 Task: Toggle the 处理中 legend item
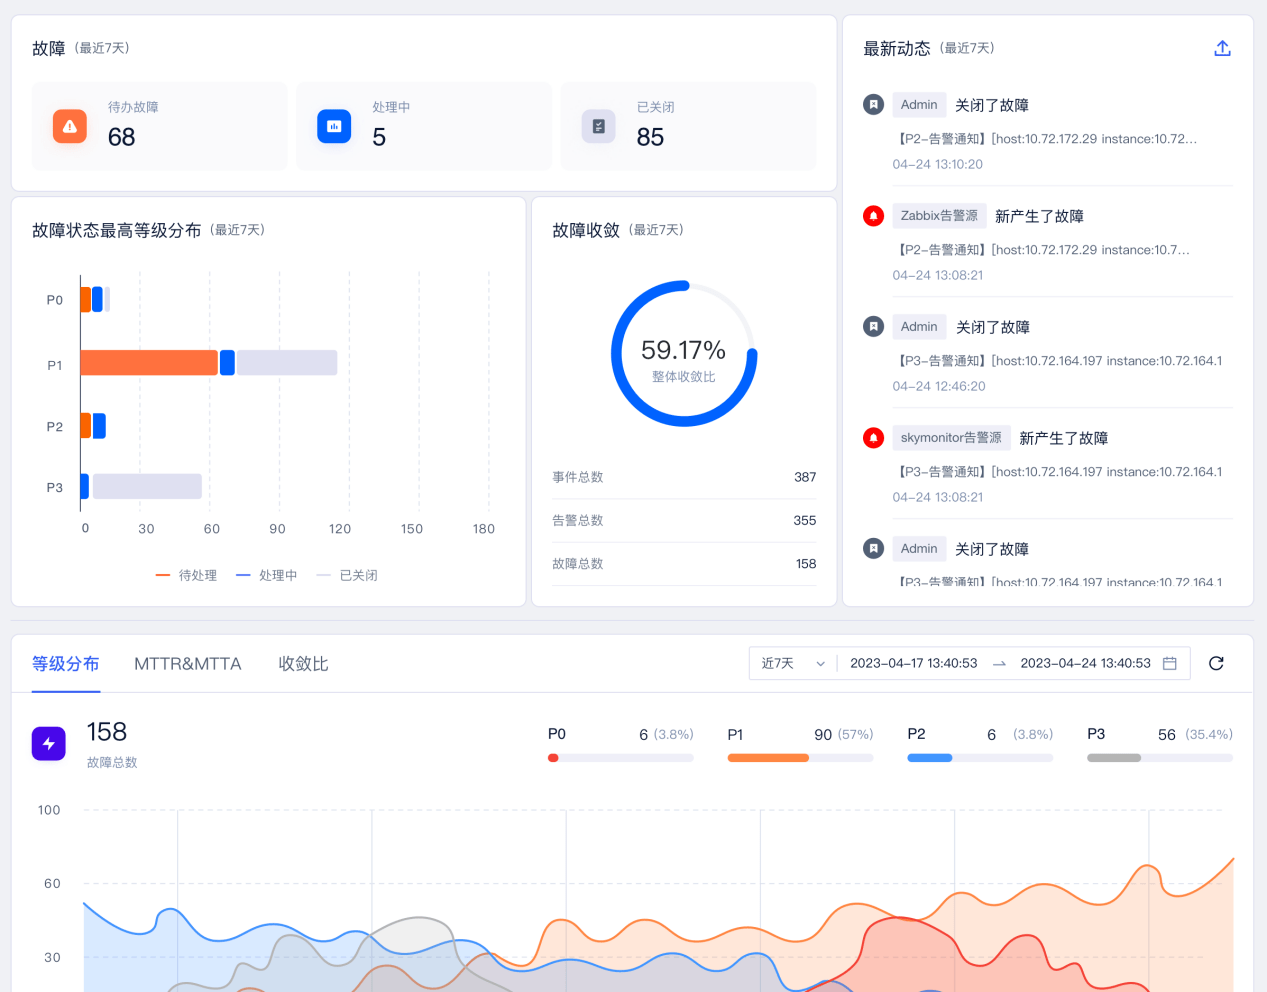point(266,575)
